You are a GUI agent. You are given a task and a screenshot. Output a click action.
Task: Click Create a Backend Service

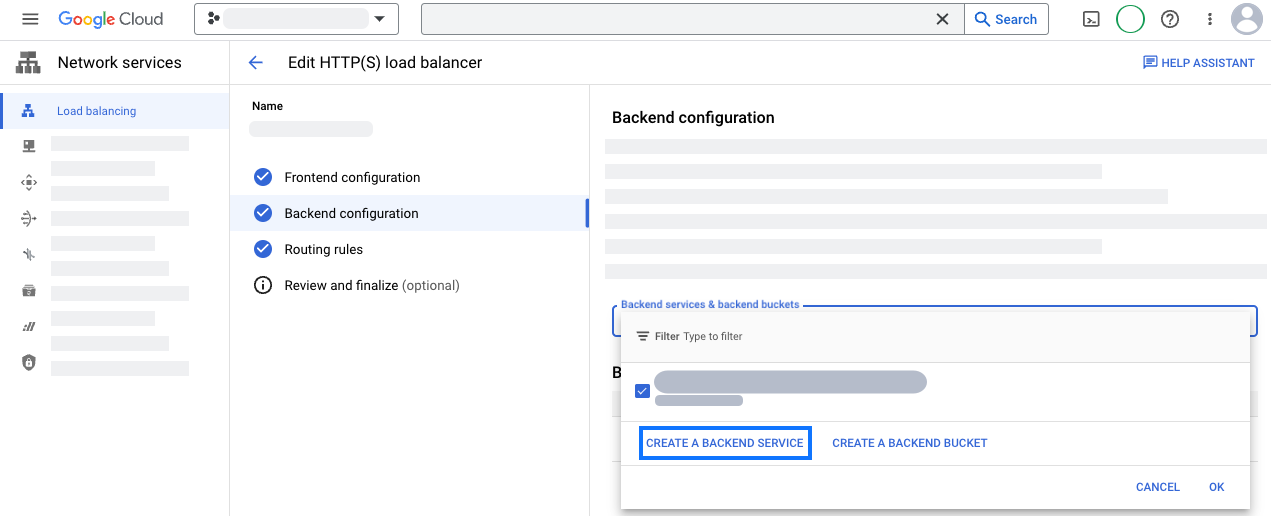click(x=724, y=443)
